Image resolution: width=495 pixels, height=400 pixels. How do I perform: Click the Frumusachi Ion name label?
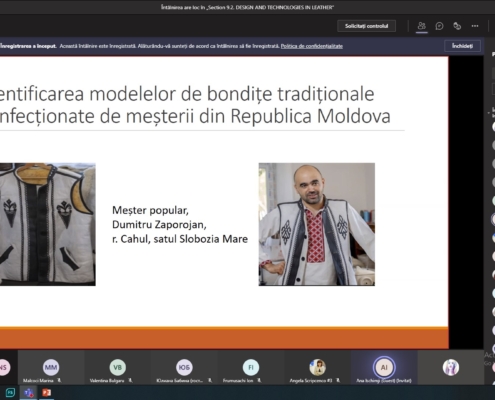238,380
